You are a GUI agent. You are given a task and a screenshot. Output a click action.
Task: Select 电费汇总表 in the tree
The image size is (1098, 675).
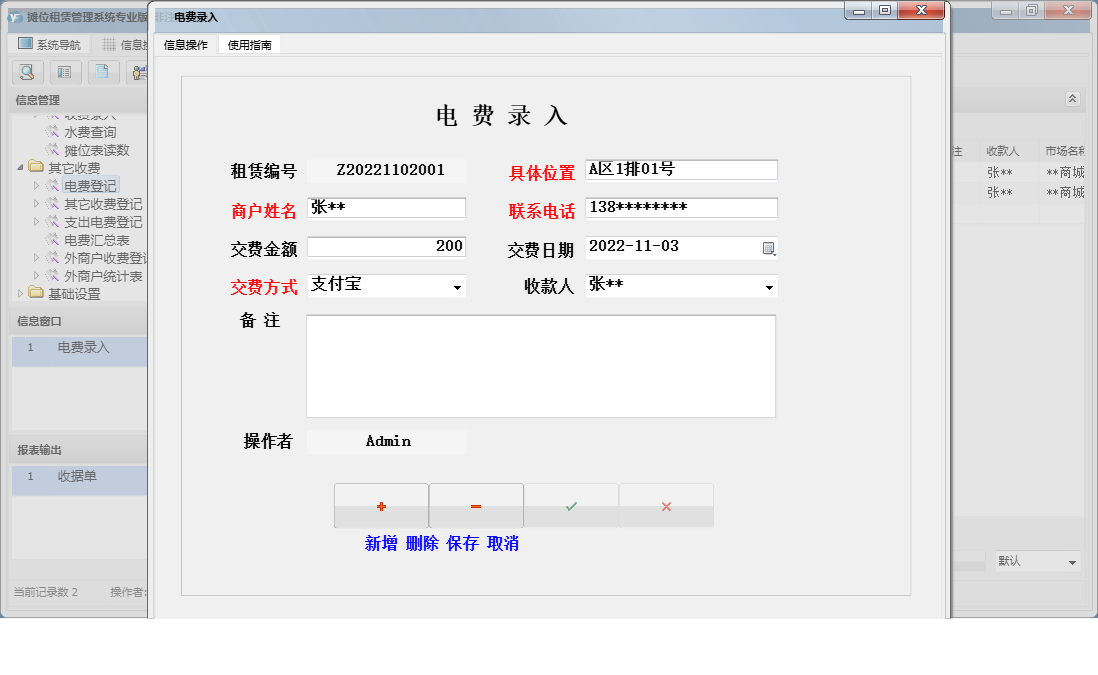point(97,240)
